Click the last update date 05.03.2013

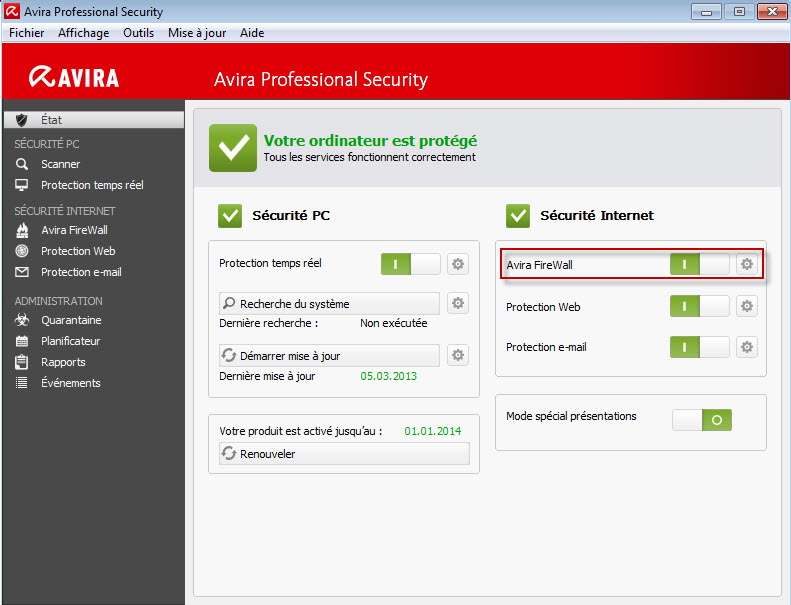pyautogui.click(x=388, y=376)
